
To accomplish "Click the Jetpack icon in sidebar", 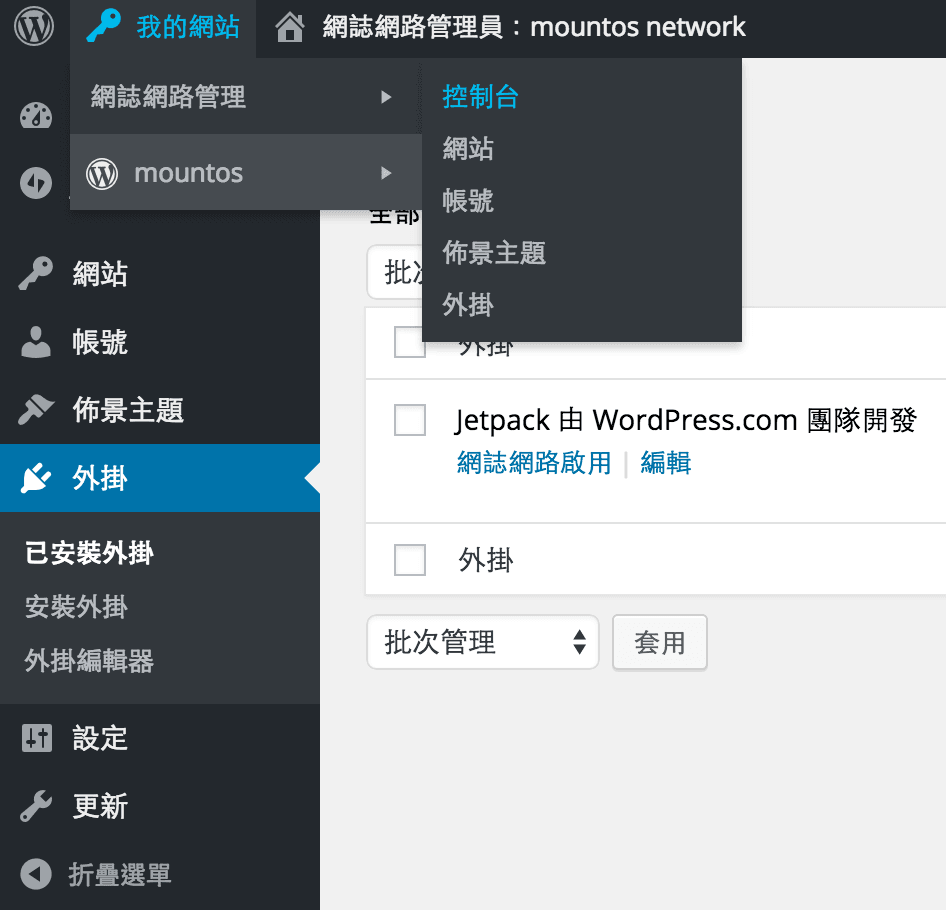I will (x=36, y=183).
